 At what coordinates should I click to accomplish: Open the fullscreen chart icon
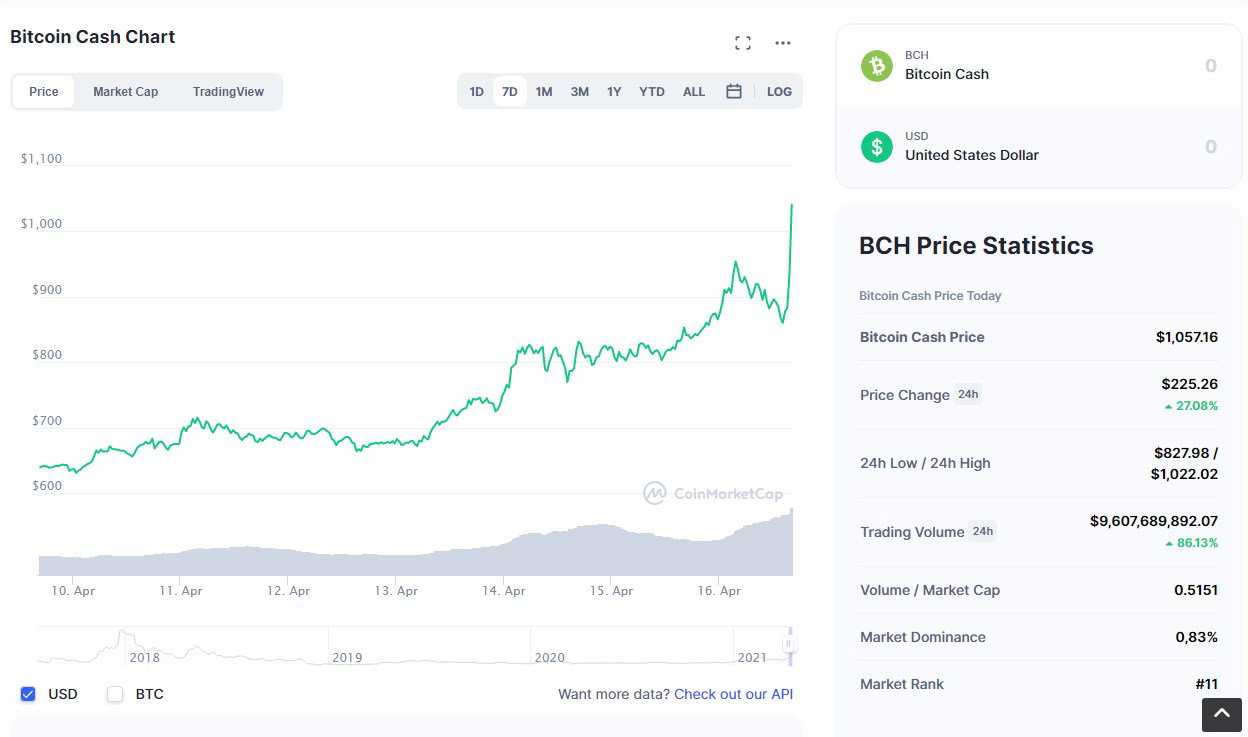[742, 43]
